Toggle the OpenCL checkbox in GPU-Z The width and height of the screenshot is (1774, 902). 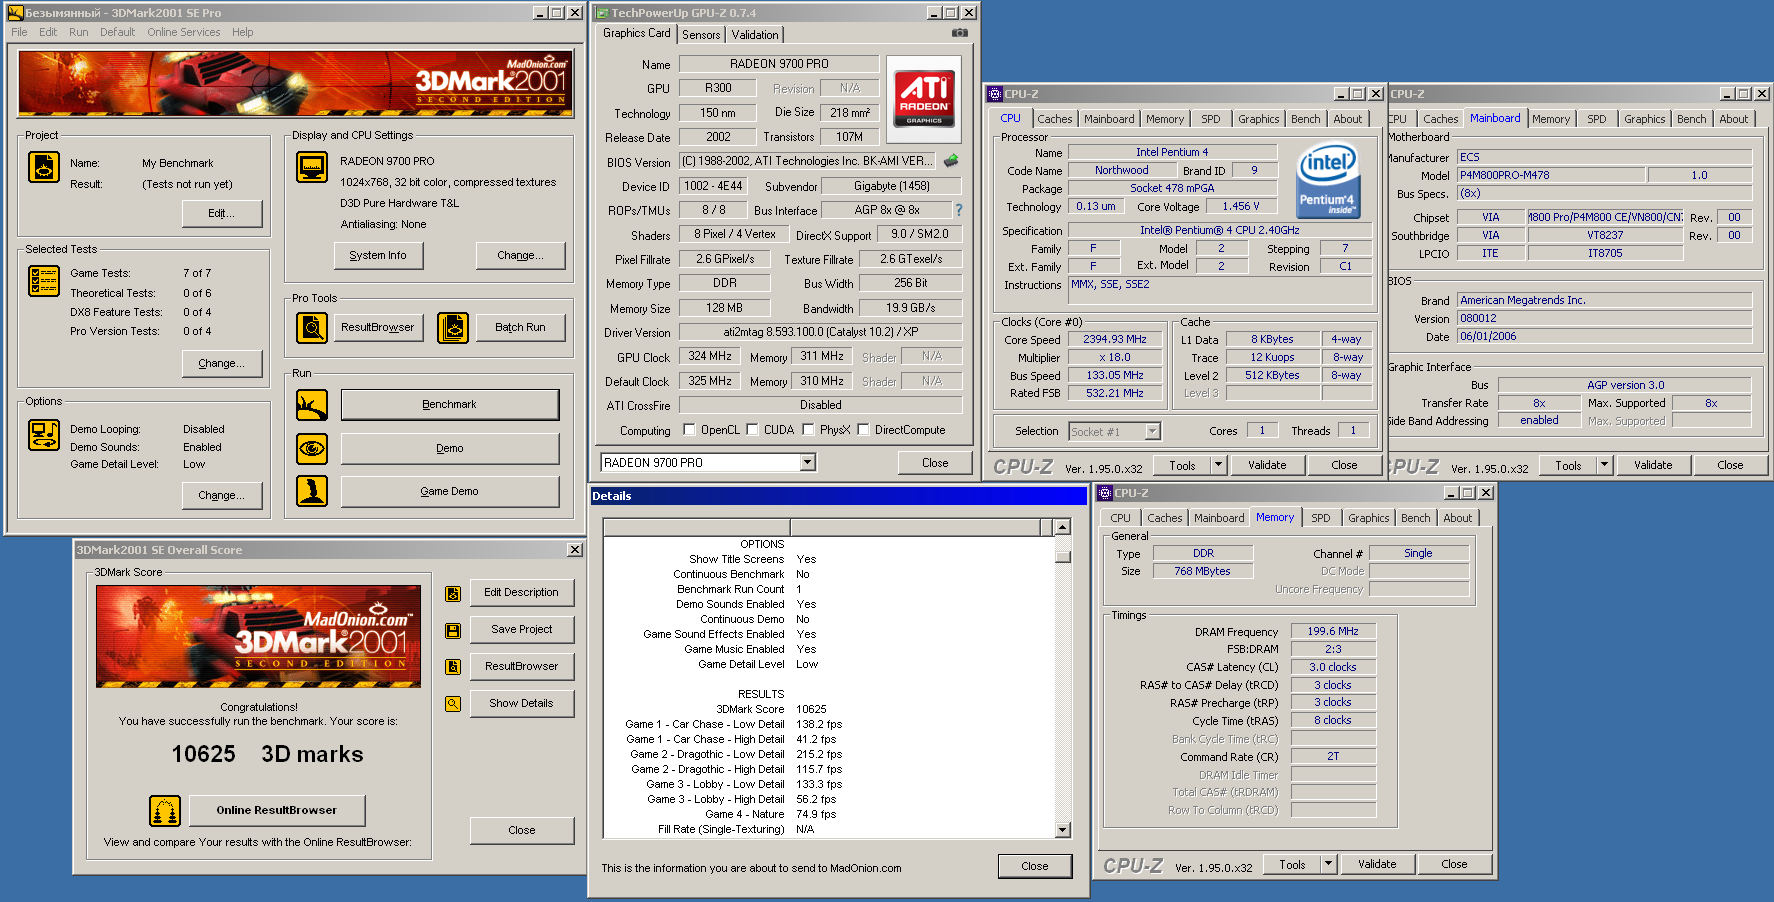pyautogui.click(x=689, y=430)
